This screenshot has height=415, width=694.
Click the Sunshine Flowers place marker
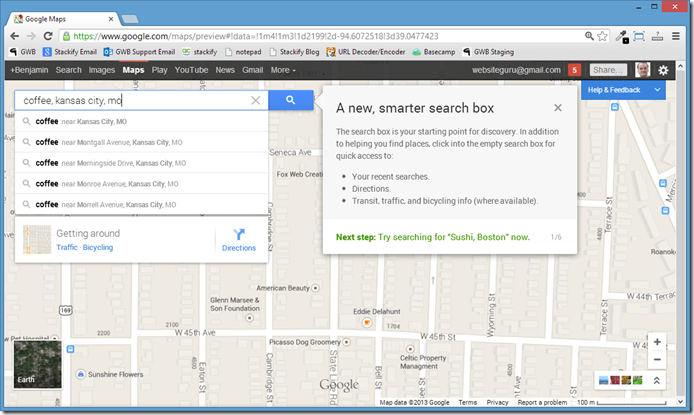(81, 374)
